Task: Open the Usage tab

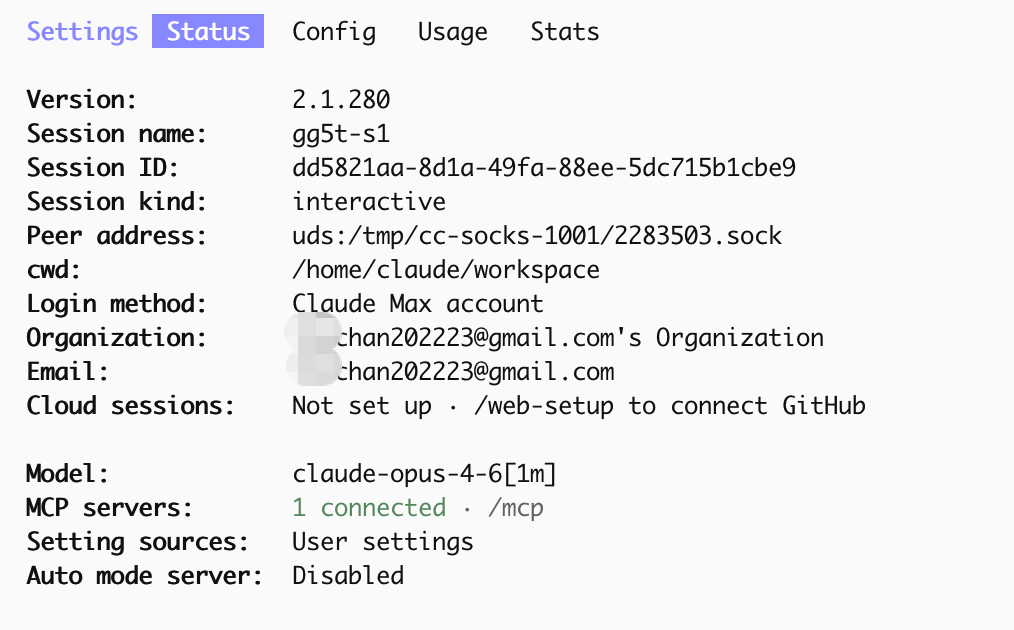Action: pos(453,32)
